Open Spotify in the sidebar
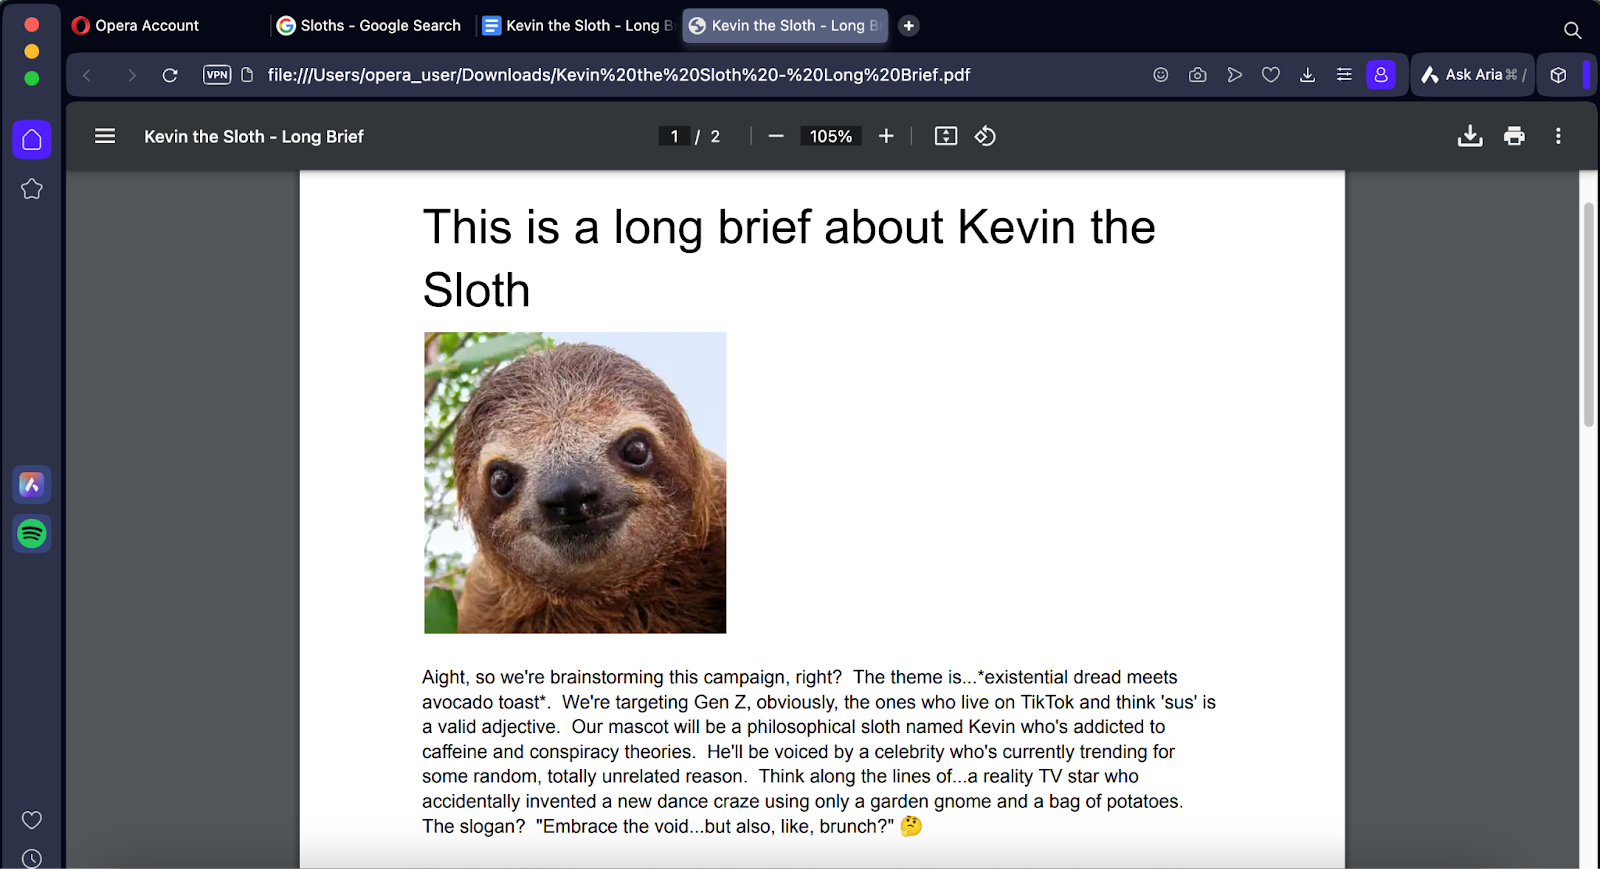Screen dimensions: 1600x869 tap(32, 534)
